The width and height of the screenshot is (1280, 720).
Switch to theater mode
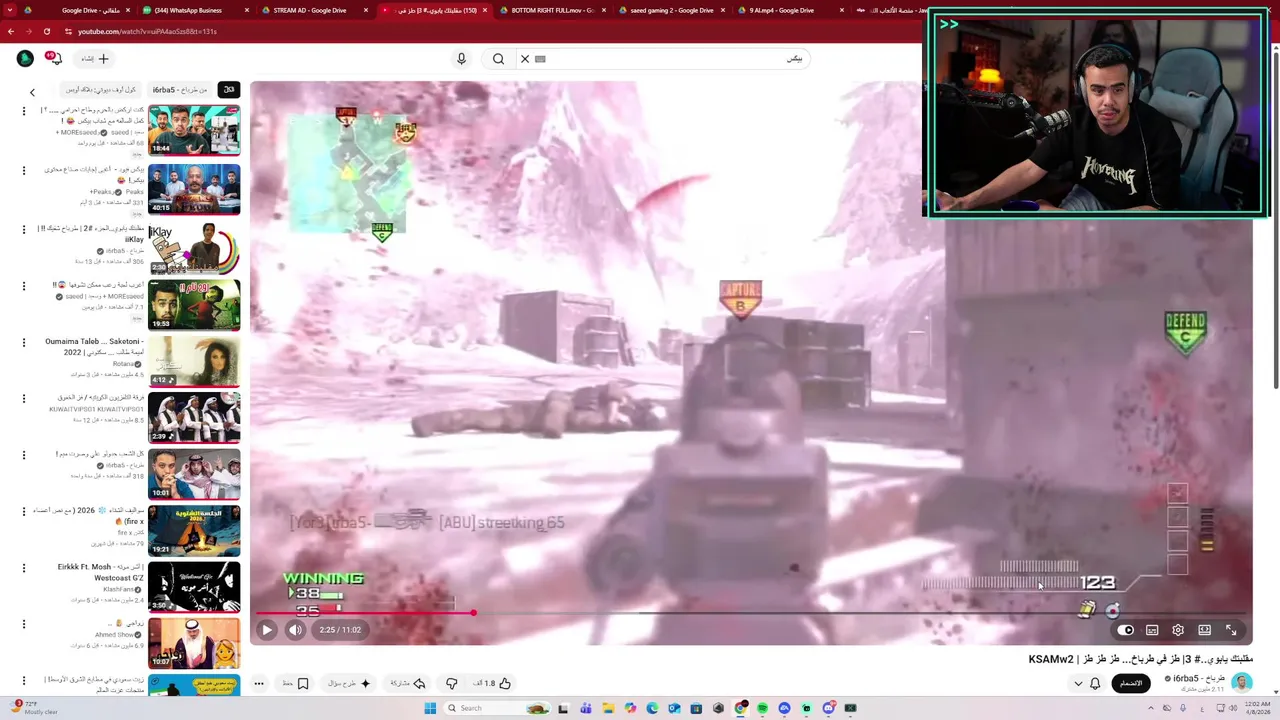click(1204, 630)
